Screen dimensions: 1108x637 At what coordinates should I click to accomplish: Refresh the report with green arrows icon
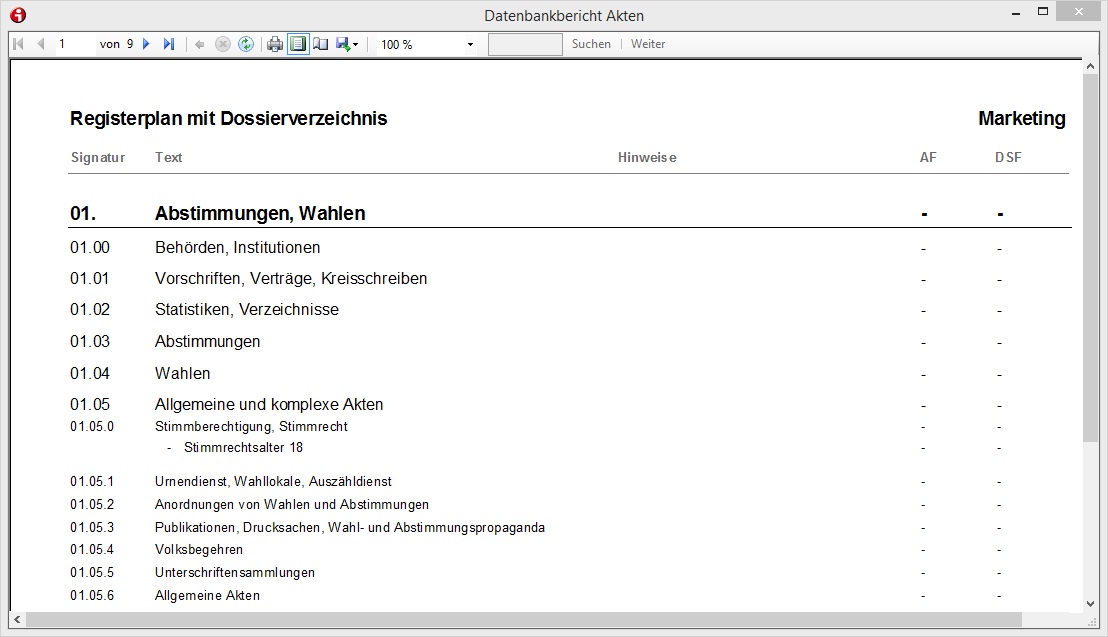(246, 44)
